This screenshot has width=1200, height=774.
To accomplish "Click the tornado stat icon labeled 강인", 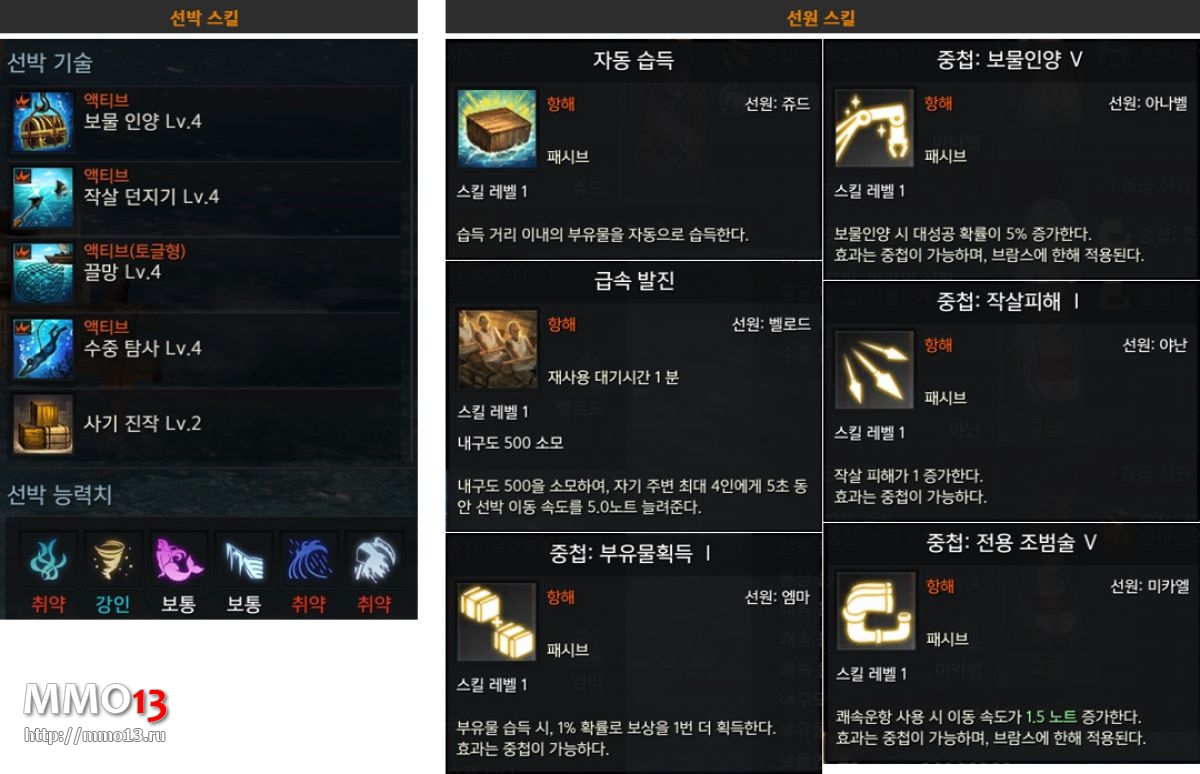I will pyautogui.click(x=112, y=560).
